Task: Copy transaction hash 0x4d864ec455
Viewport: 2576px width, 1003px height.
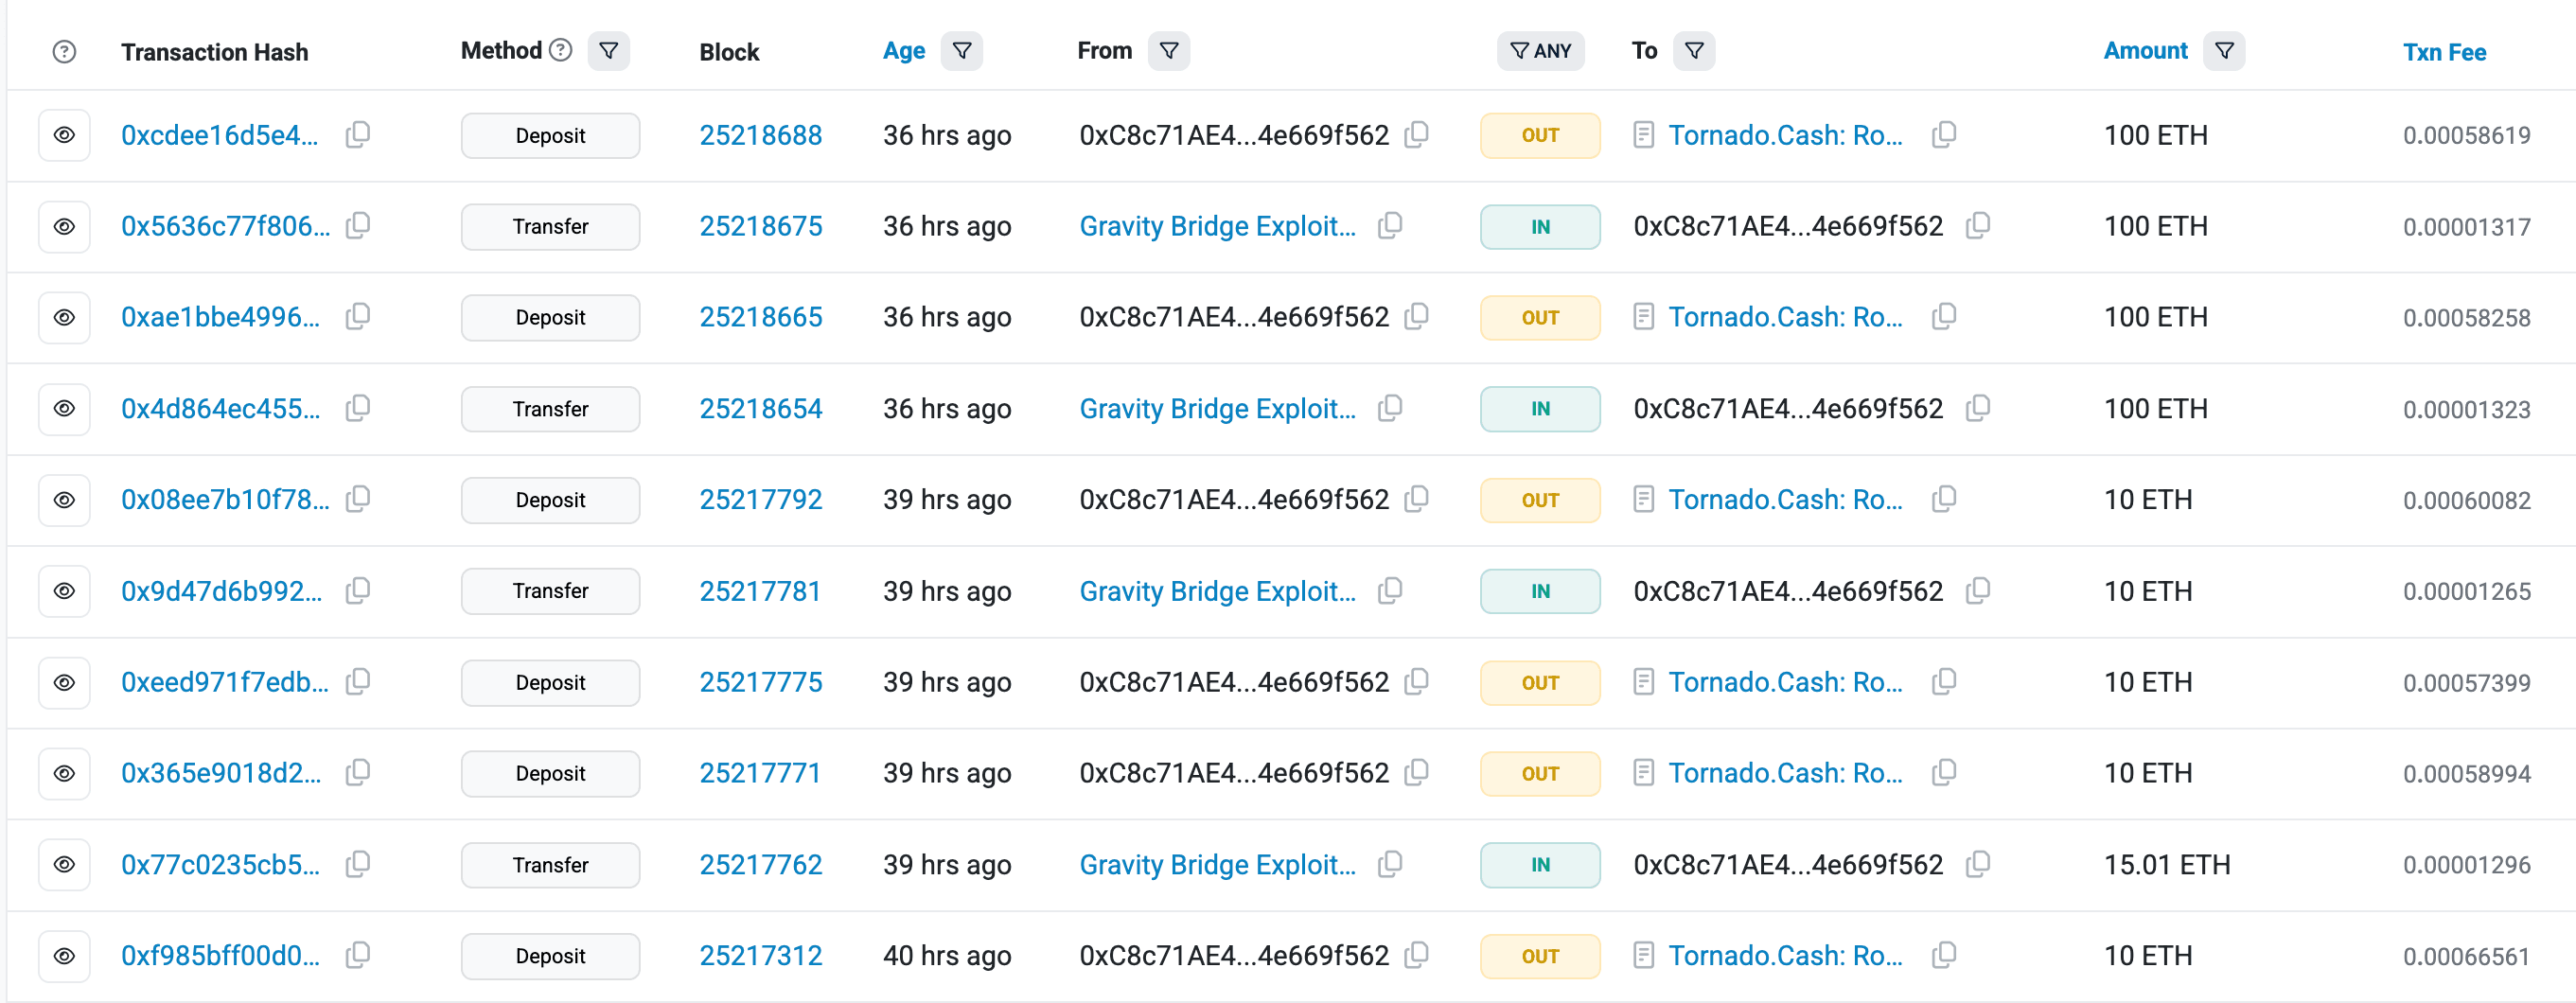Action: [358, 408]
